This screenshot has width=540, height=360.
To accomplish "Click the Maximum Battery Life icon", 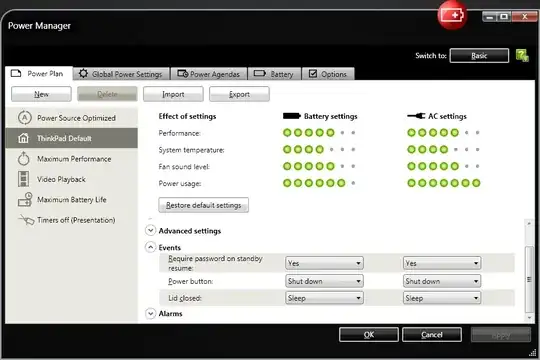I will pyautogui.click(x=25, y=199).
